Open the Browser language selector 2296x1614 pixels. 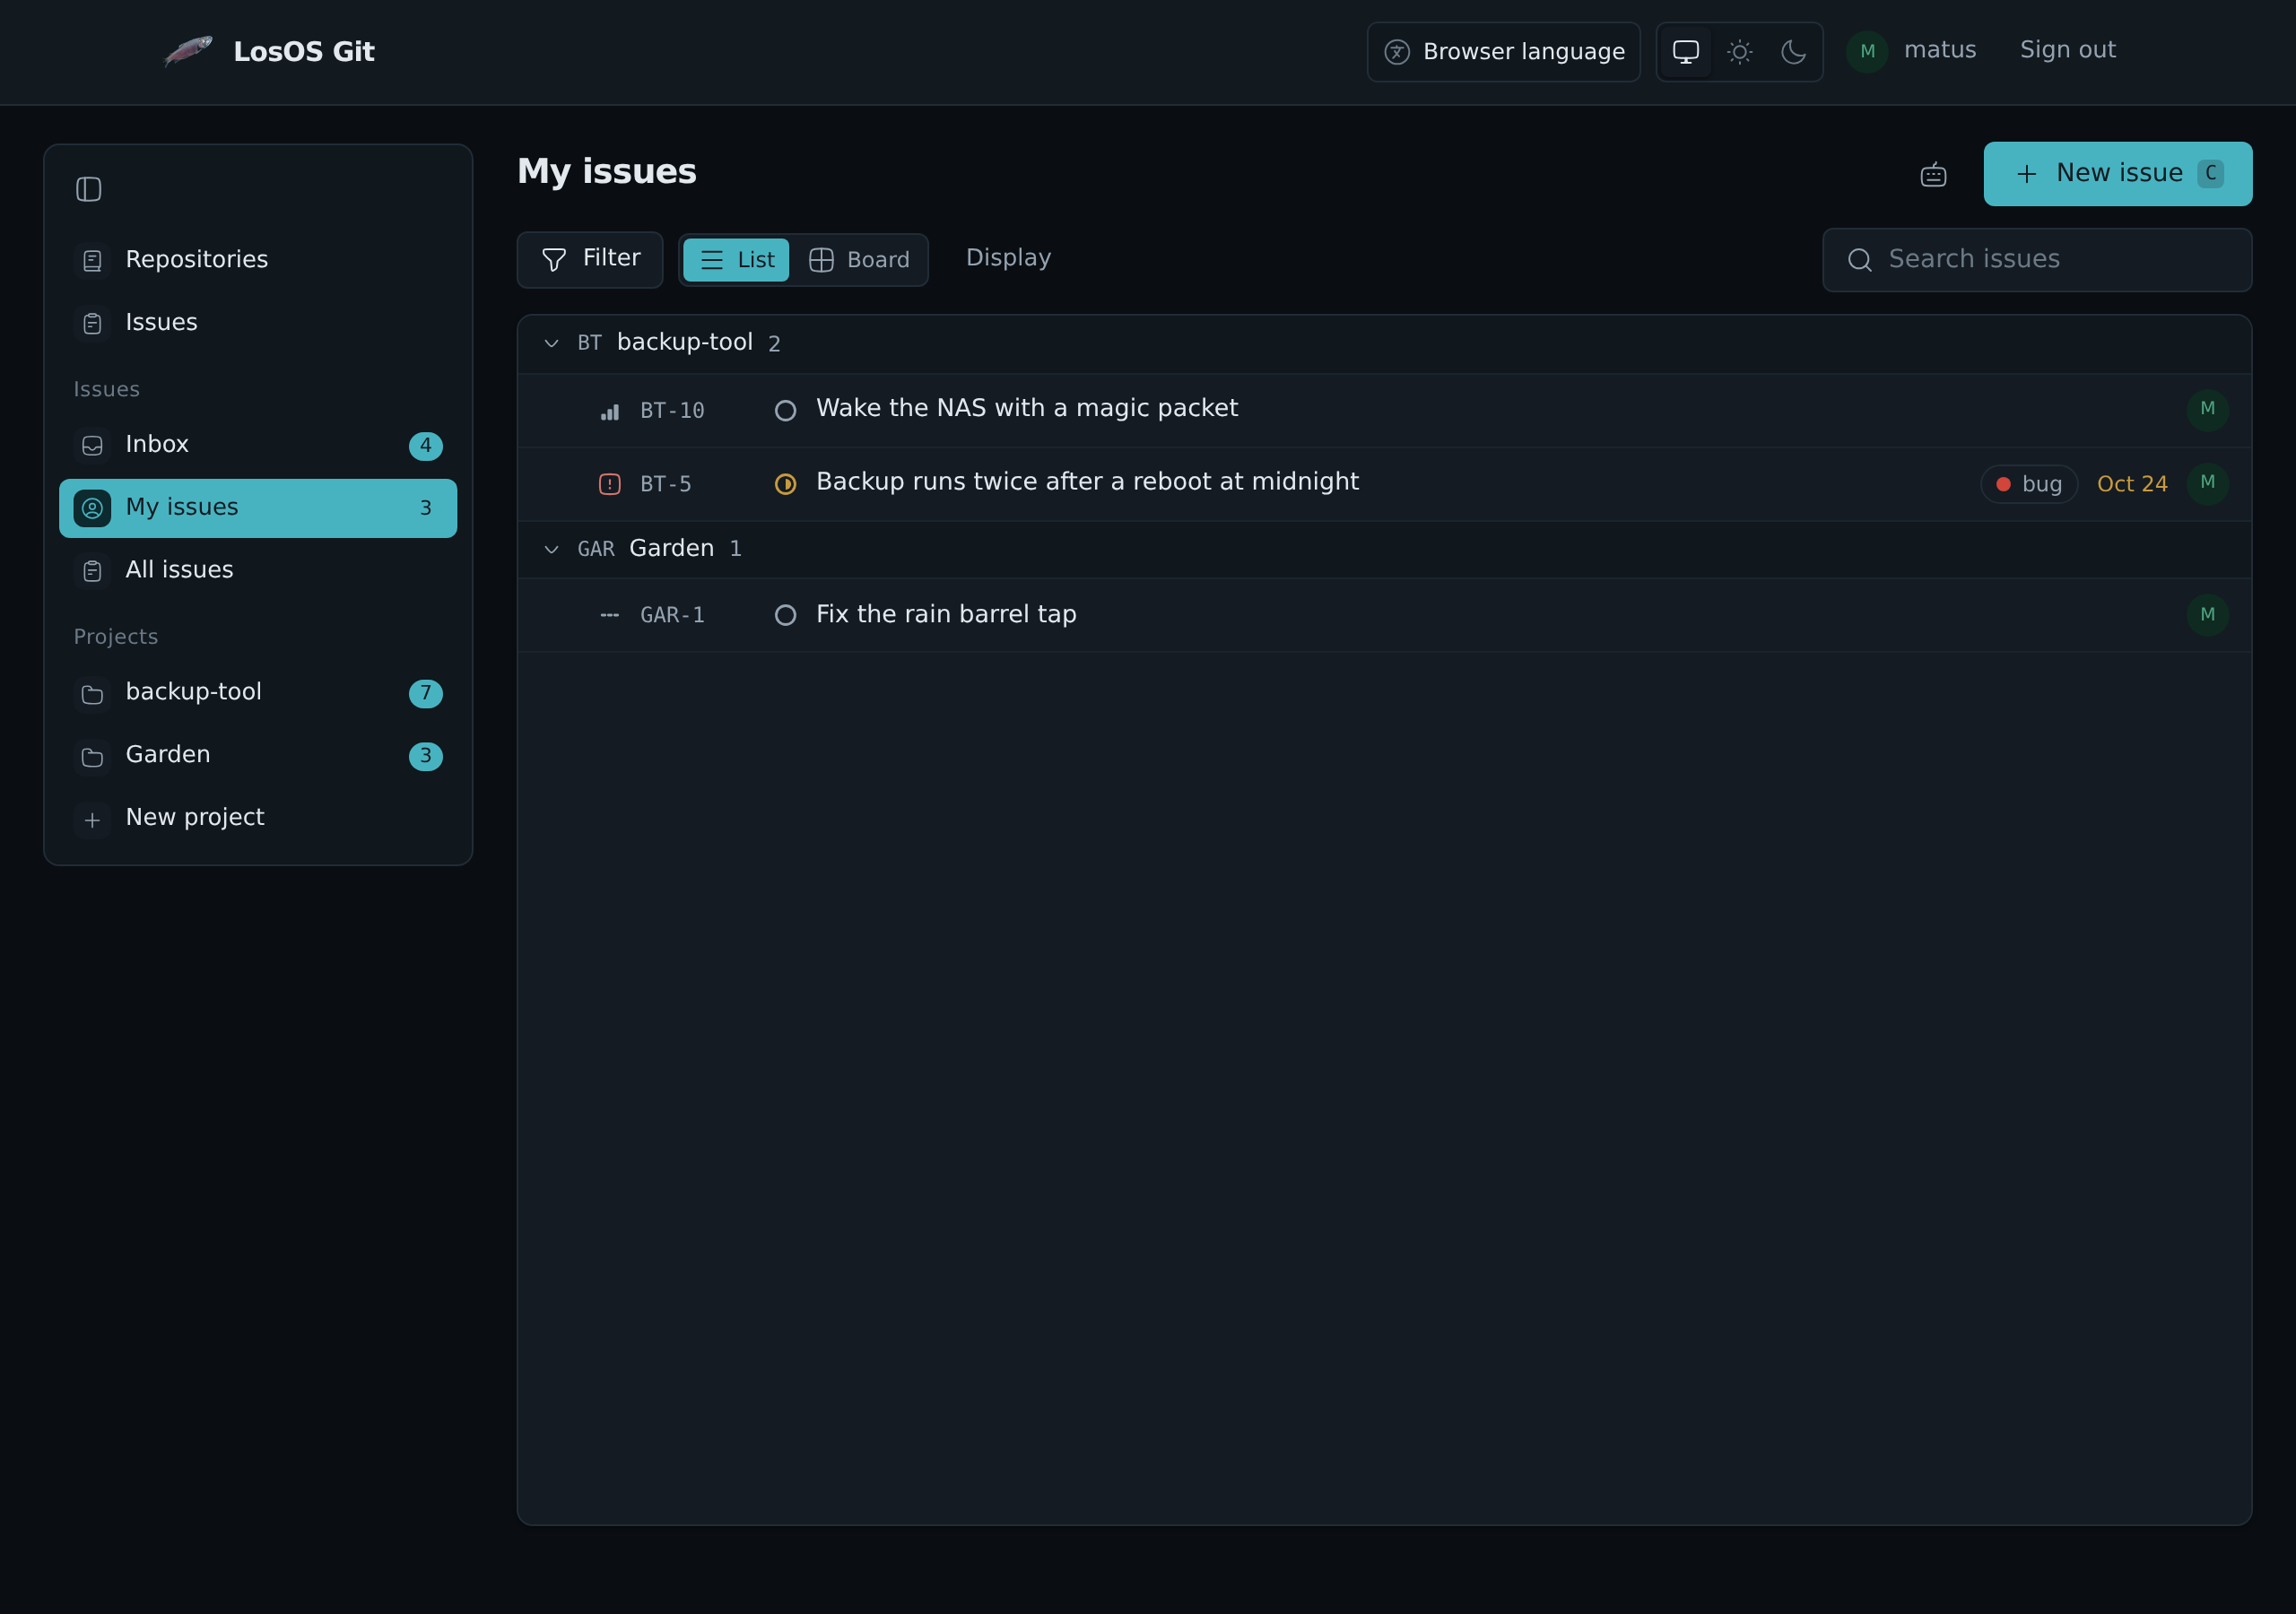[x=1503, y=52]
